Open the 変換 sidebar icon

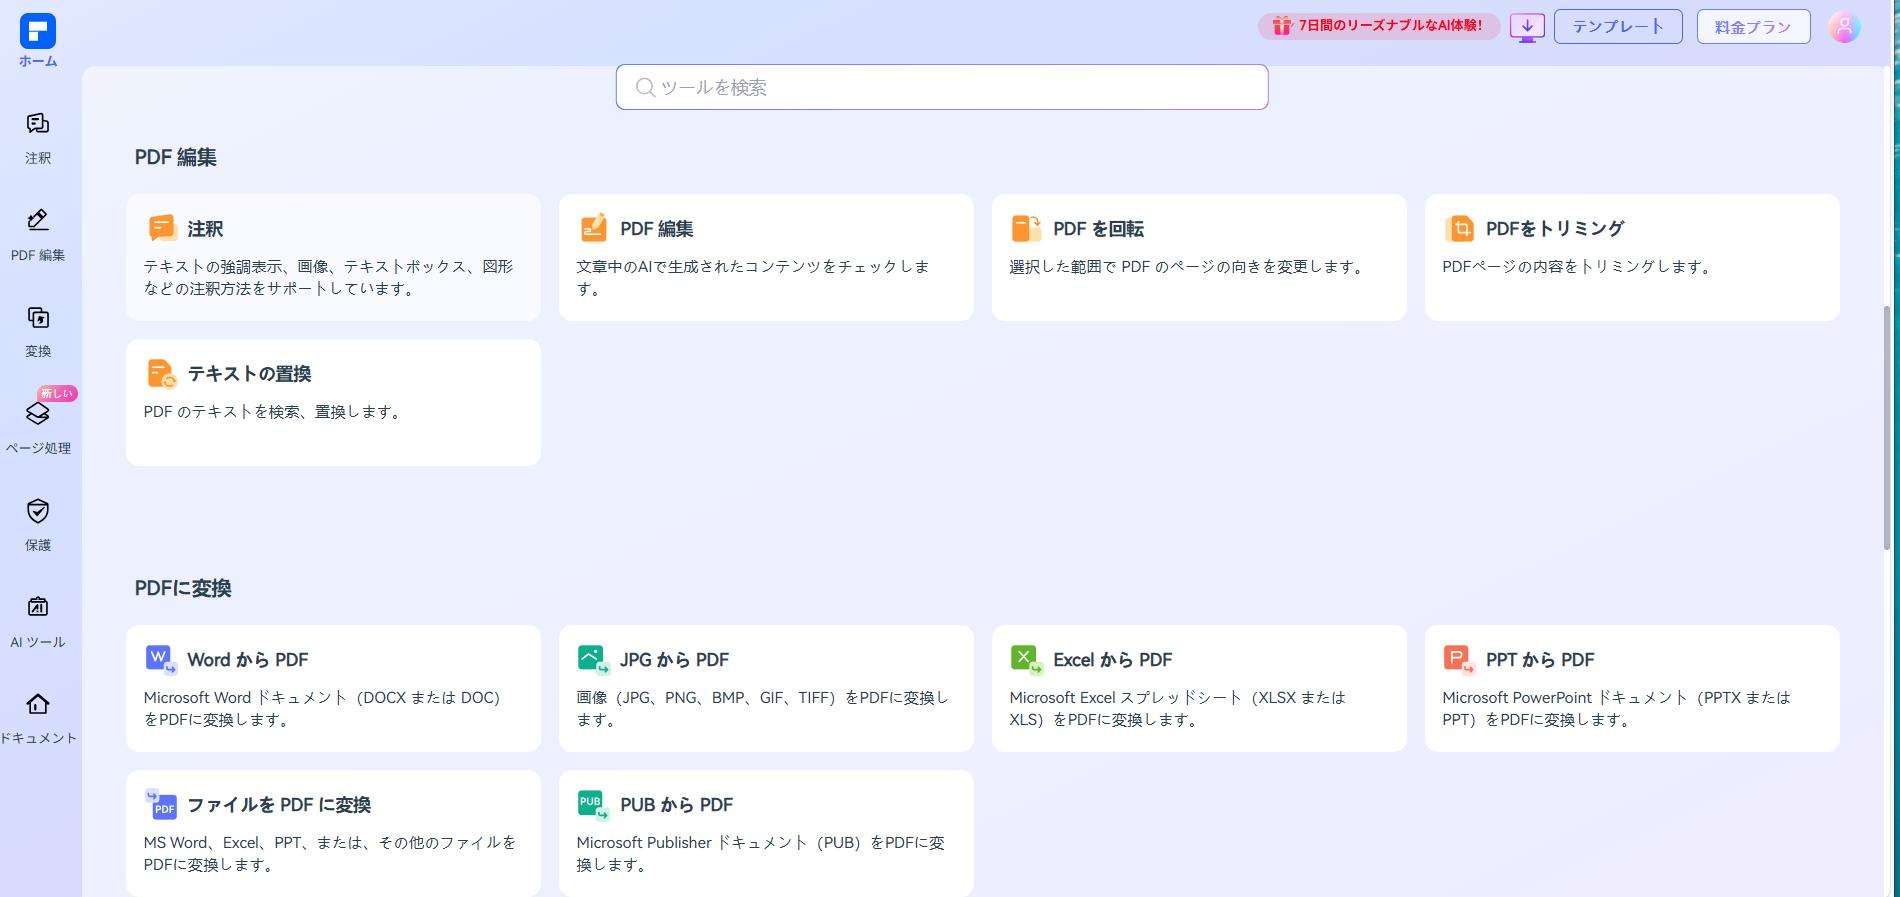[38, 318]
